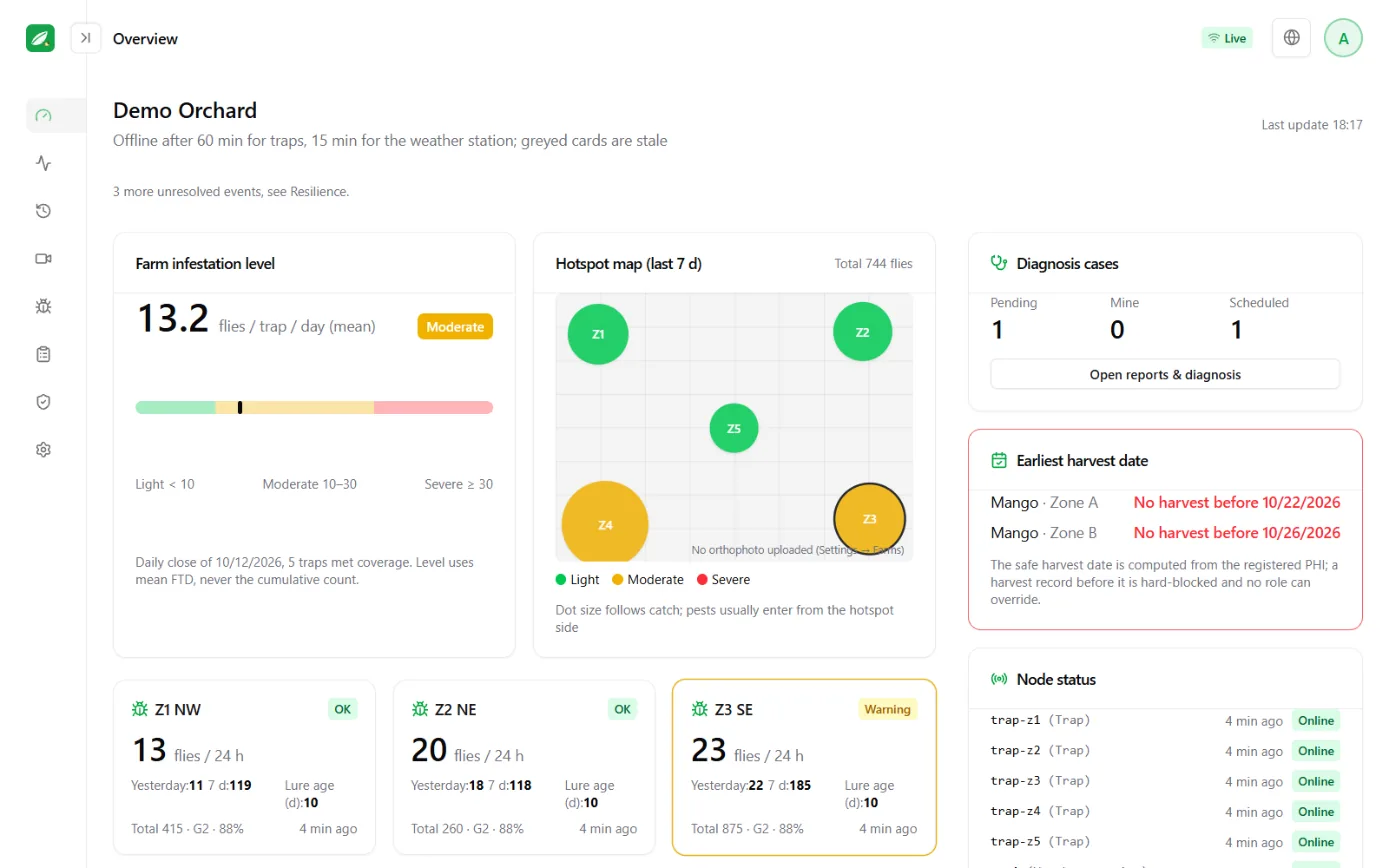Click the bug icon on Z2 NE card
Screen dimensions: 1388x868
(420, 709)
